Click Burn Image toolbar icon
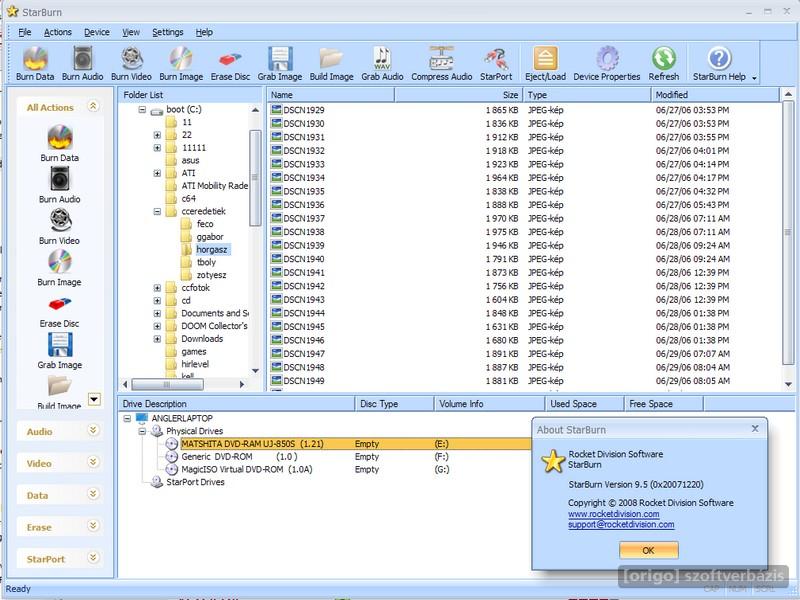Screen dimensions: 800x600 pyautogui.click(x=181, y=64)
